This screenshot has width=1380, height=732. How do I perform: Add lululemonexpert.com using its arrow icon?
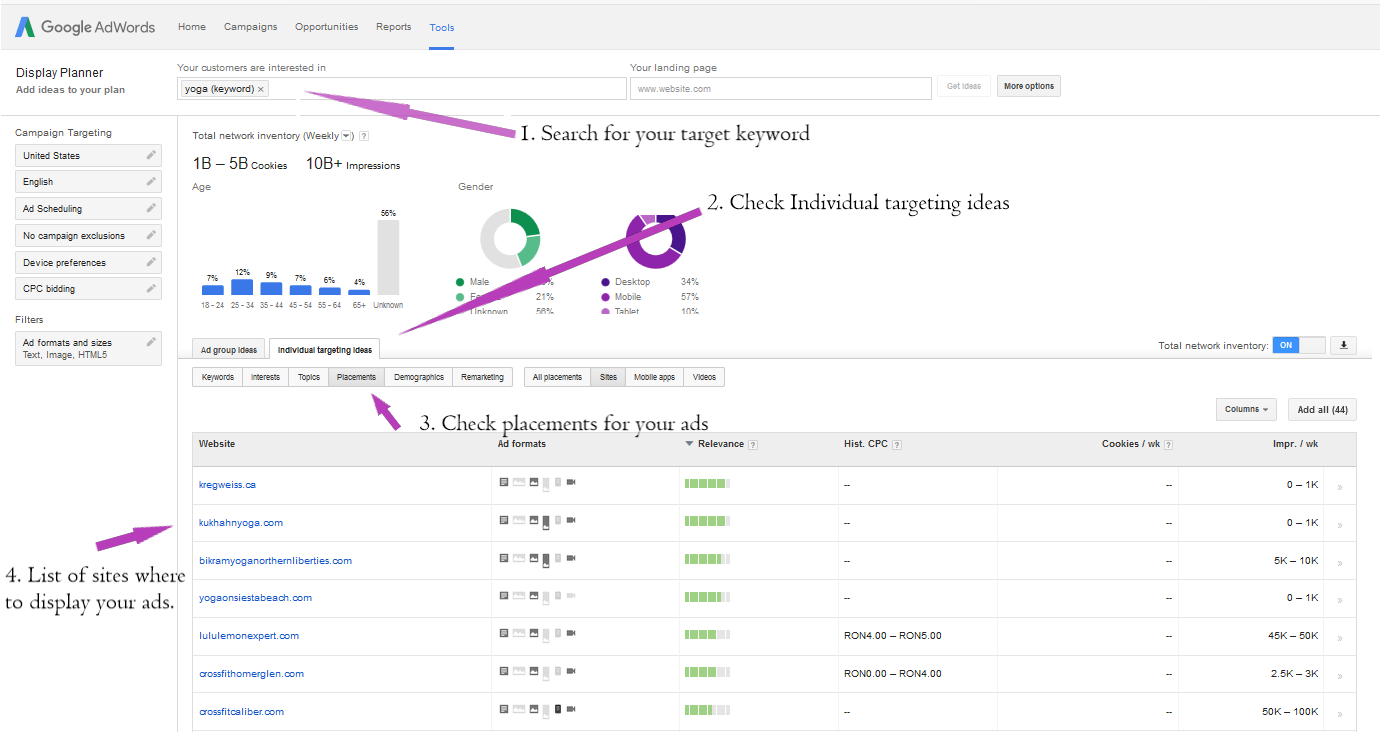point(1340,638)
